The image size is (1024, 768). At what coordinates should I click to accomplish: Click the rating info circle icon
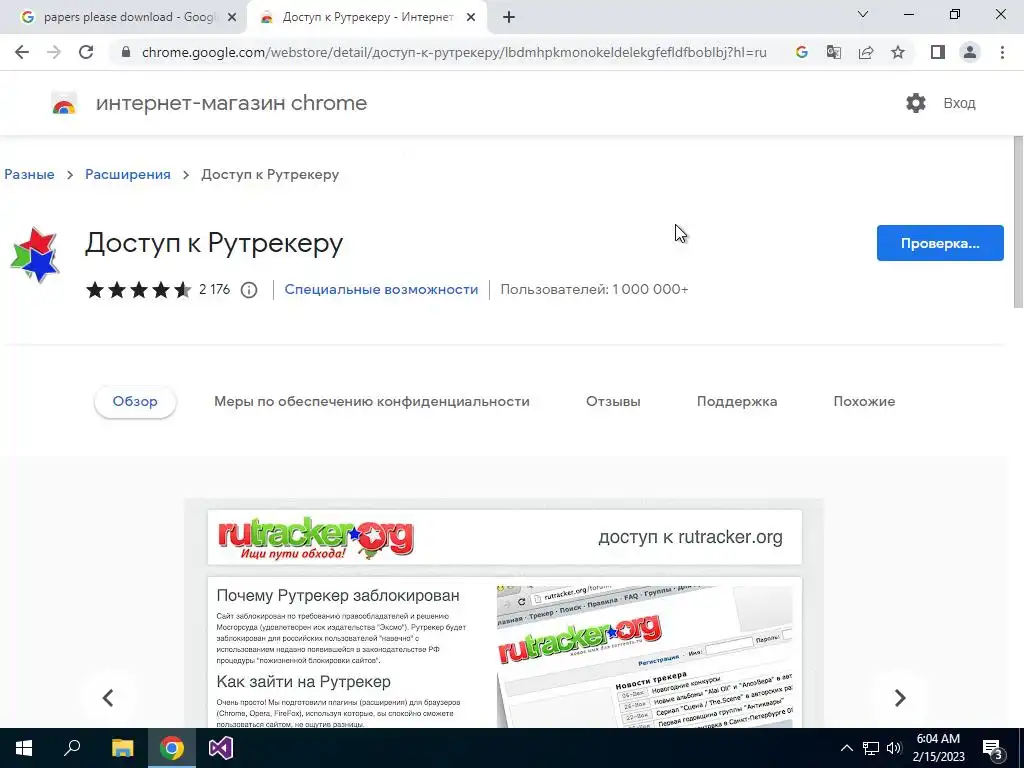249,290
